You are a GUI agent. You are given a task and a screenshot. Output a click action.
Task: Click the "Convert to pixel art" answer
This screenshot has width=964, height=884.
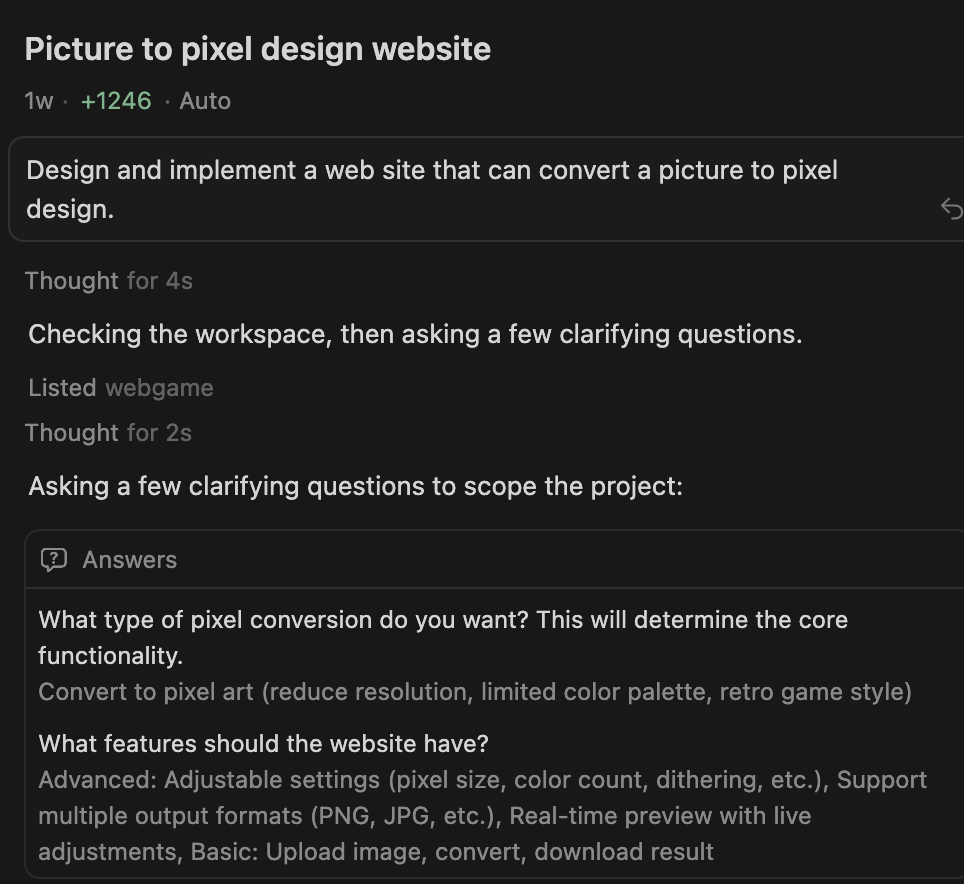475,692
